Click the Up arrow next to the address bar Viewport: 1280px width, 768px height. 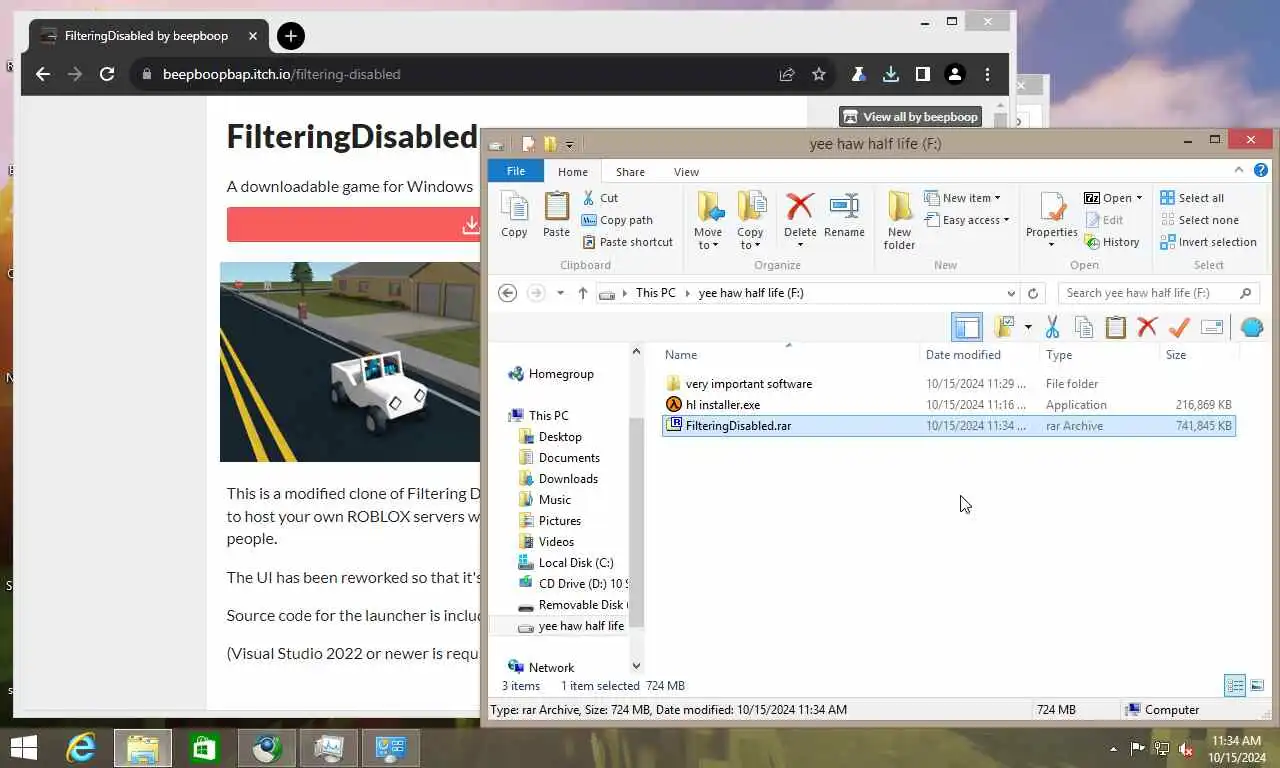point(583,293)
